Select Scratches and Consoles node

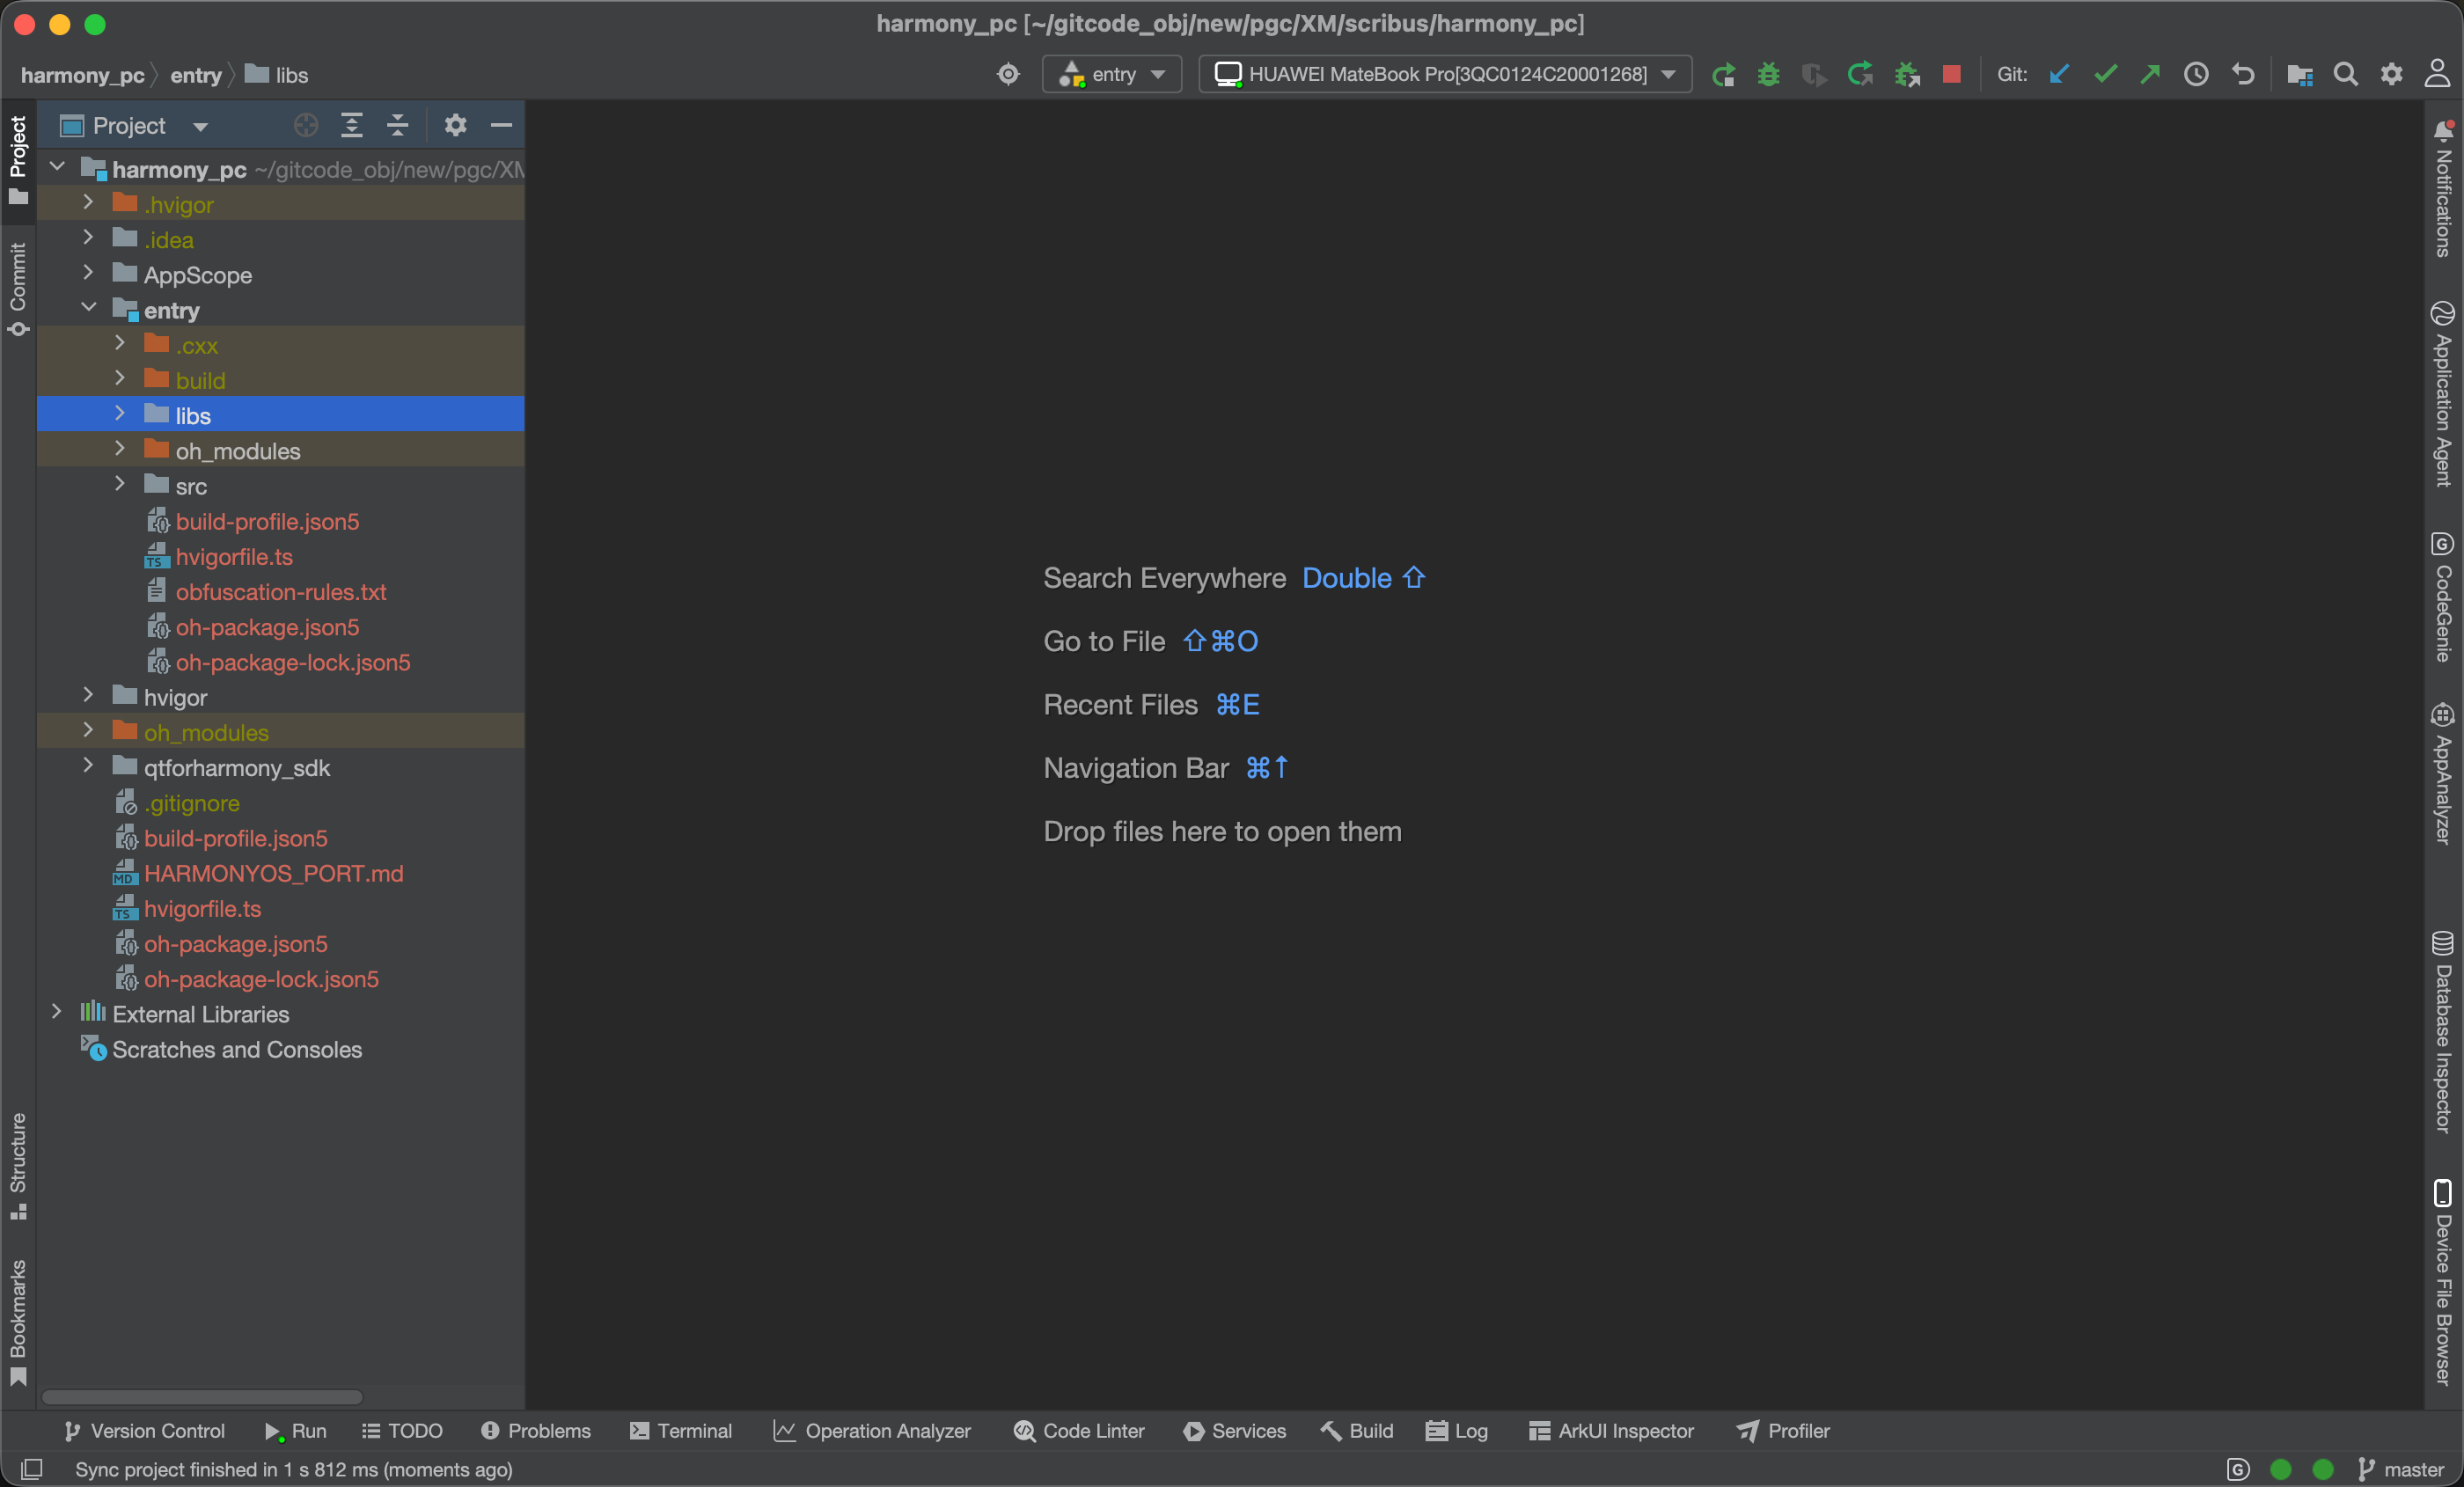(237, 1049)
